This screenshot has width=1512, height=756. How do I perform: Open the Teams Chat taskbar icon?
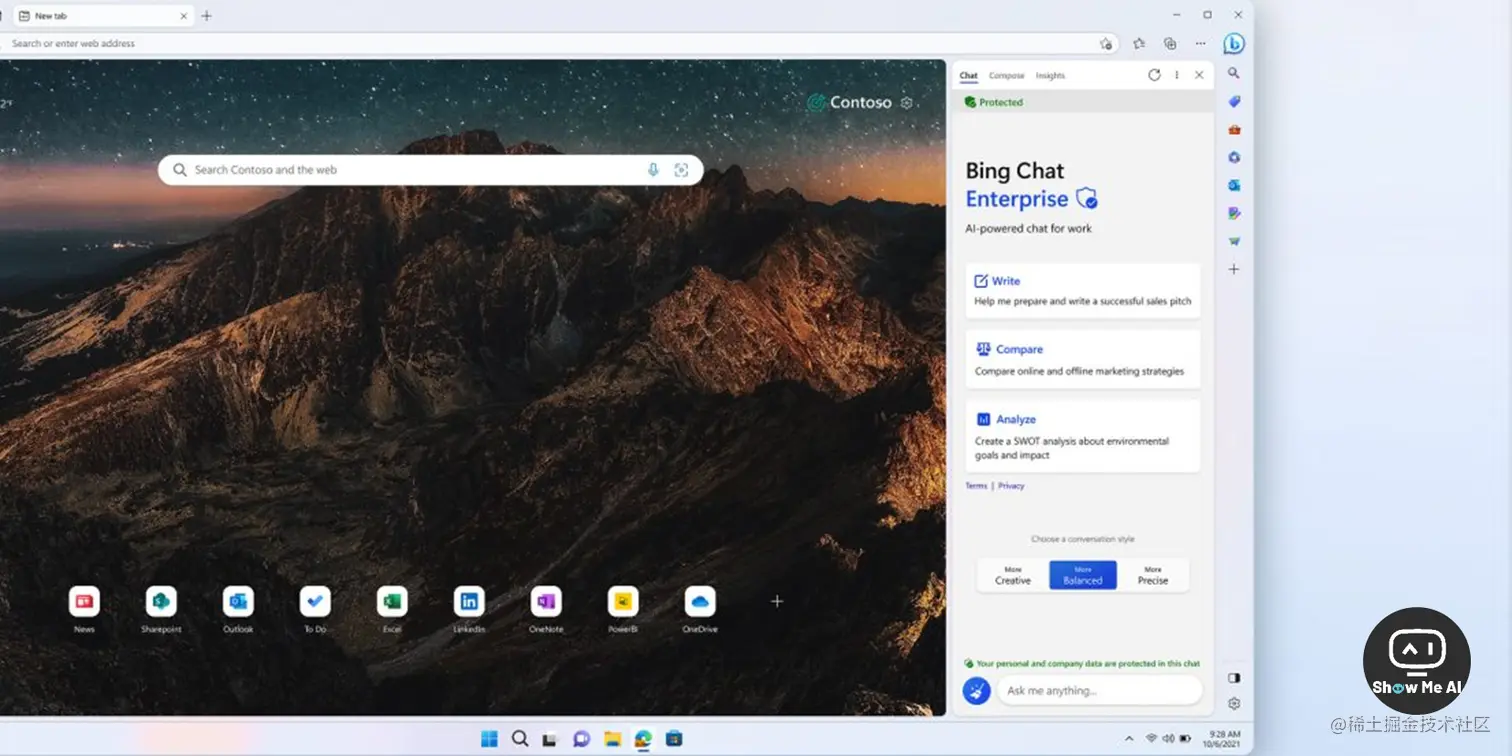[x=581, y=739]
